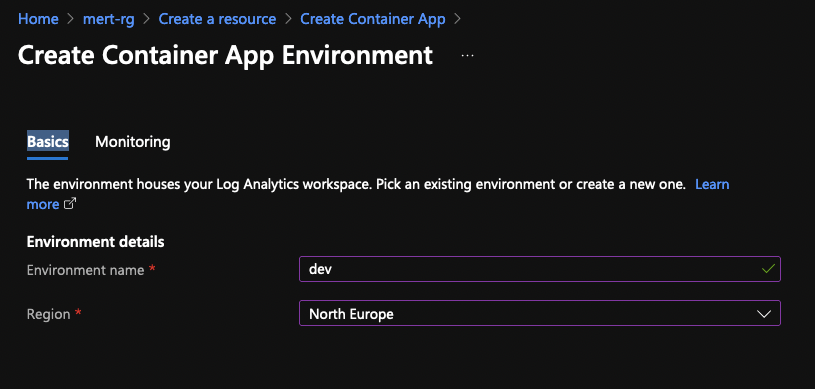Return to Create Container App breadcrumb
The image size is (815, 389).
373,19
